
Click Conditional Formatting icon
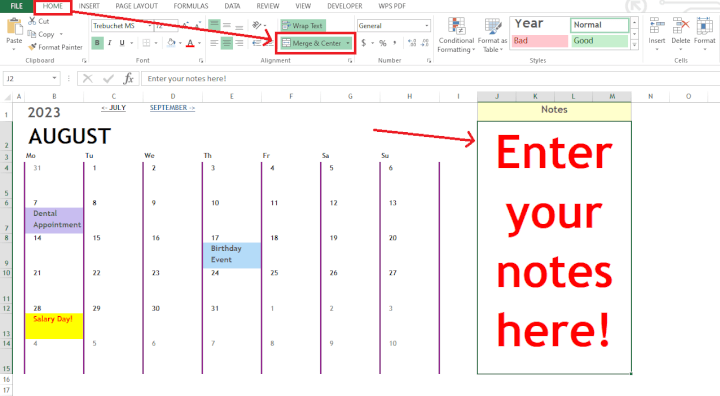coord(456,27)
